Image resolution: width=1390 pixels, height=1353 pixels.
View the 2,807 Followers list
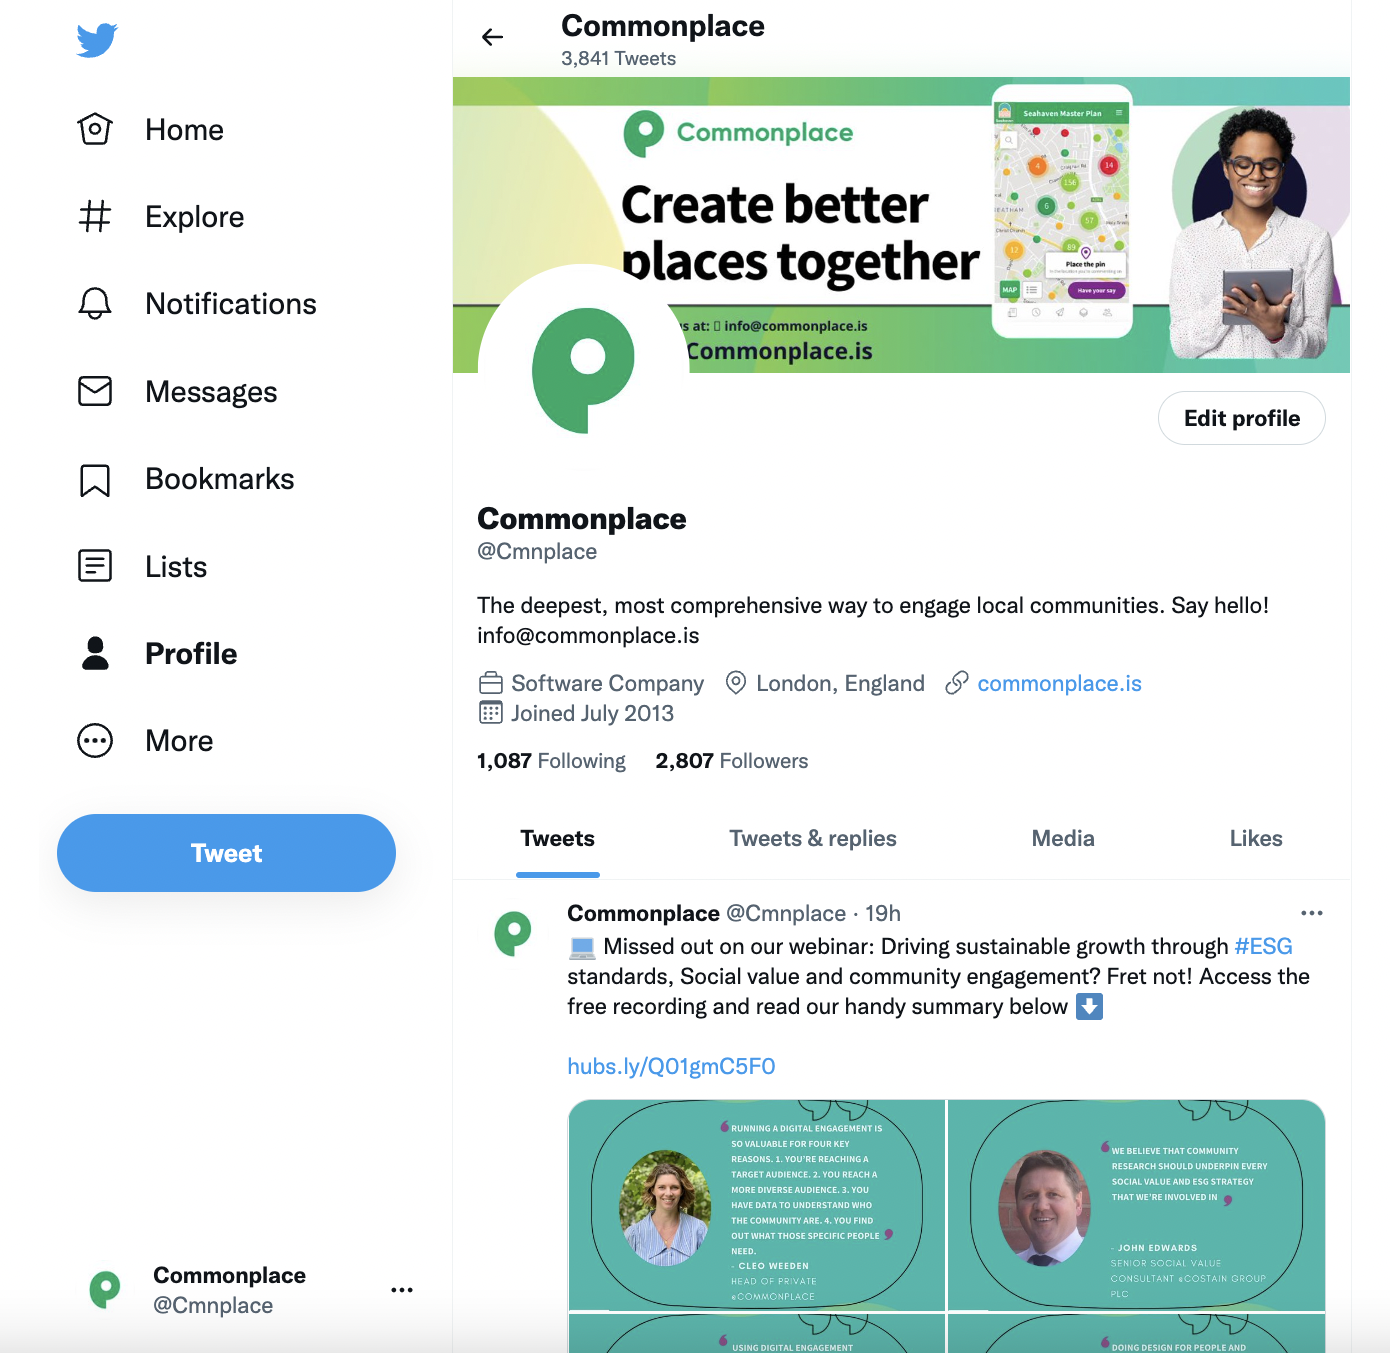click(731, 761)
